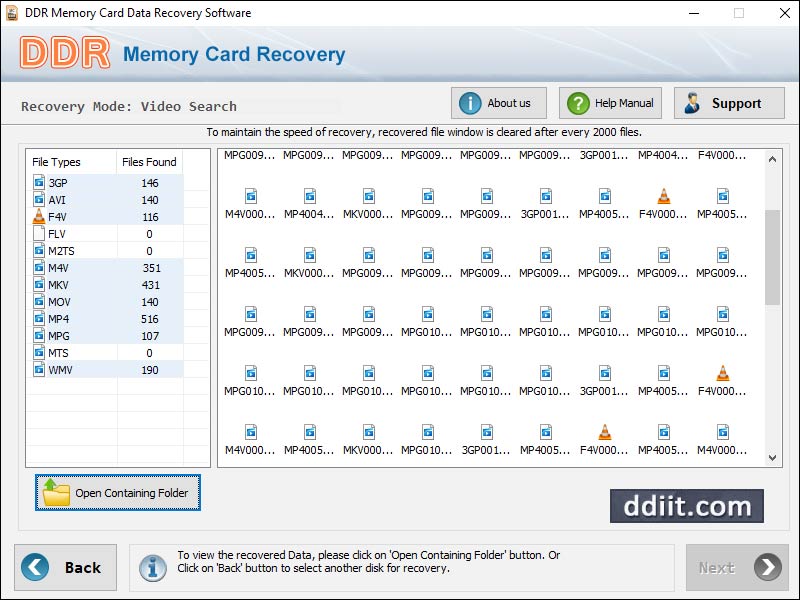Click the info icon beside About us

[470, 102]
